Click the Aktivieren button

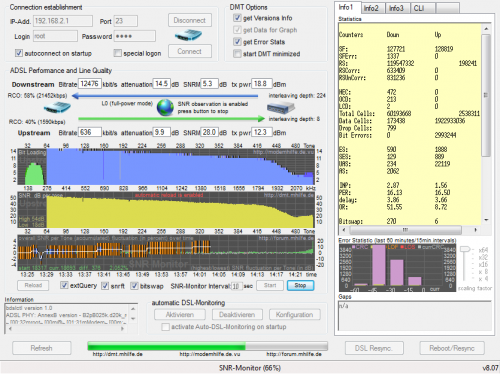pyautogui.click(x=180, y=315)
